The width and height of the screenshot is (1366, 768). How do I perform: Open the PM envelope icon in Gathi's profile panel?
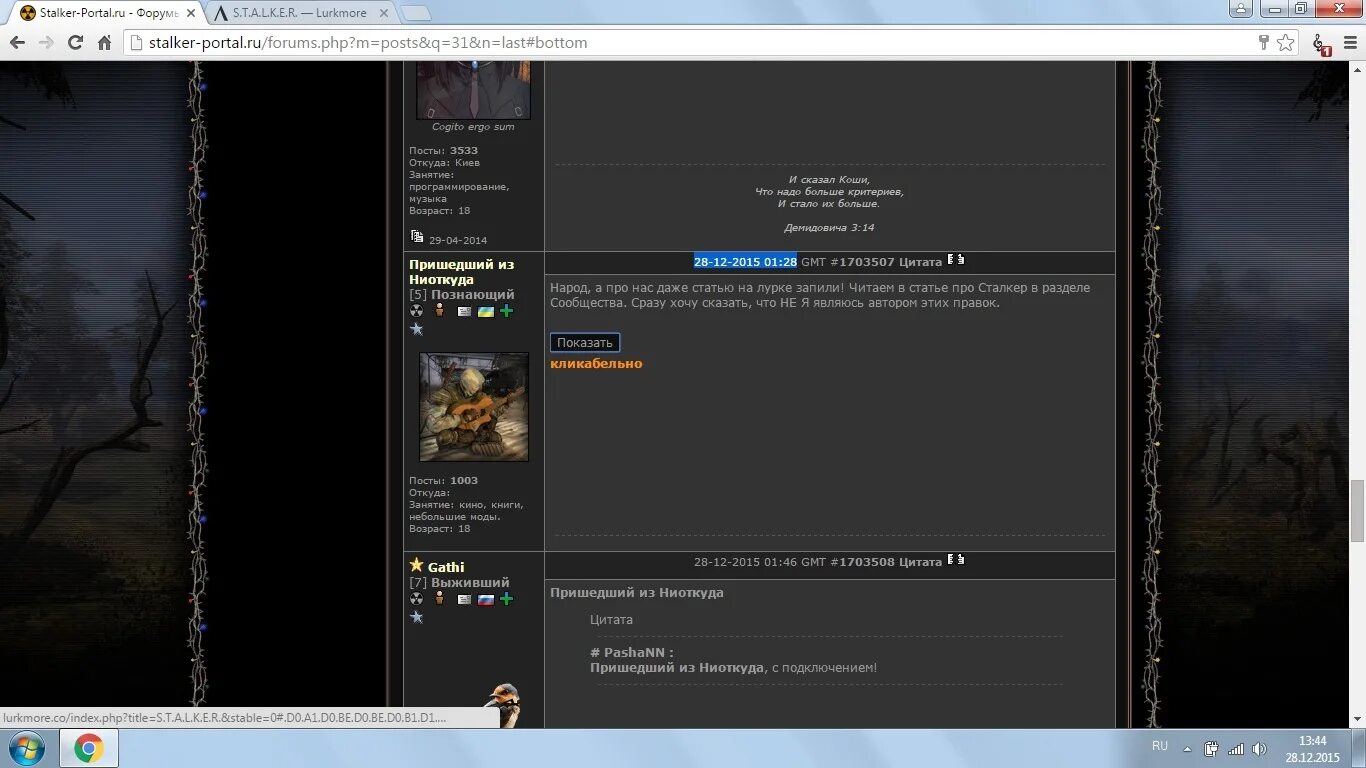[462, 598]
